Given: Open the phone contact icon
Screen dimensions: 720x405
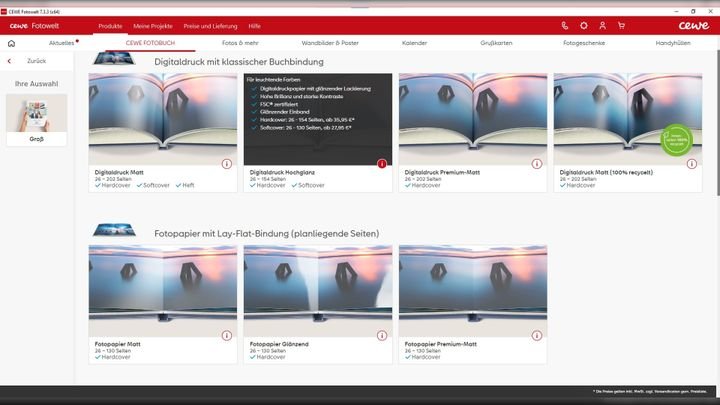Looking at the screenshot, I should (565, 26).
